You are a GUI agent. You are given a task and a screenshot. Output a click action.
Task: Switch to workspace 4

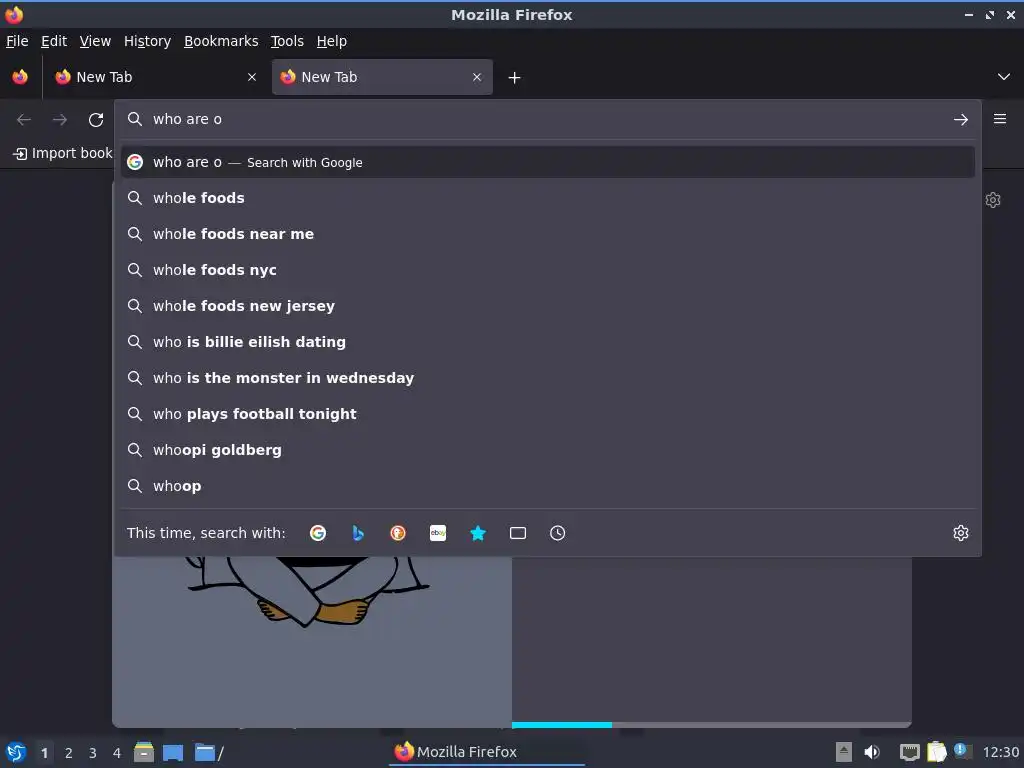click(x=117, y=753)
